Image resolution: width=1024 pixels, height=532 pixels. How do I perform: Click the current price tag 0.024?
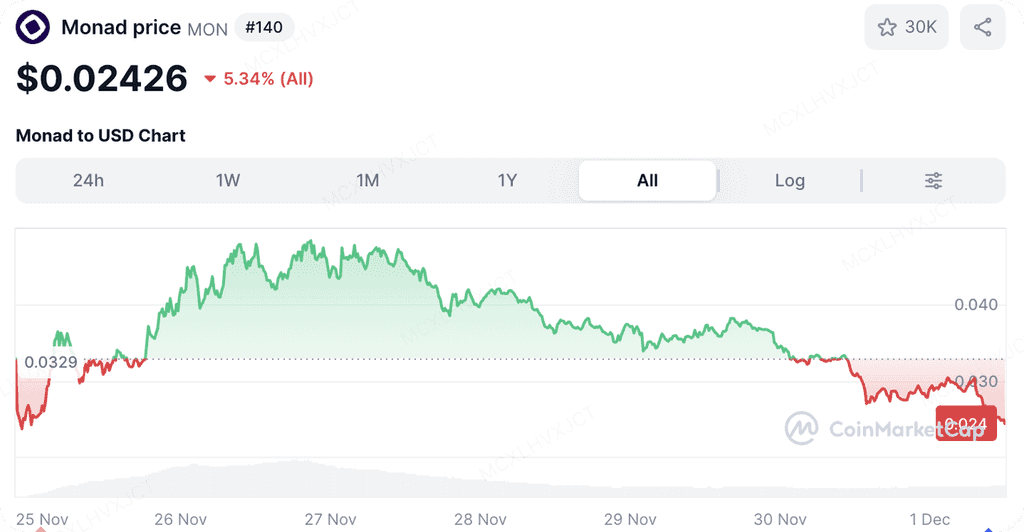point(966,423)
